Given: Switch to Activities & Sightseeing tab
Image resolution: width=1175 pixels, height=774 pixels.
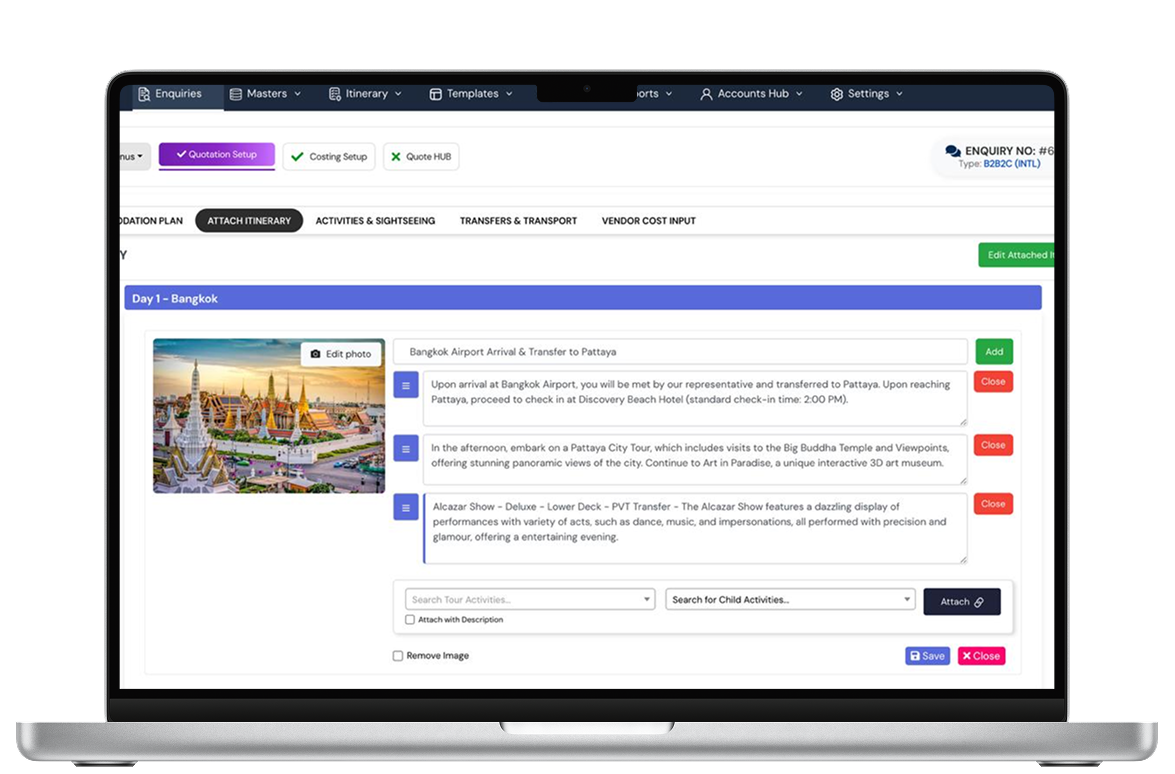Looking at the screenshot, I should pyautogui.click(x=375, y=221).
